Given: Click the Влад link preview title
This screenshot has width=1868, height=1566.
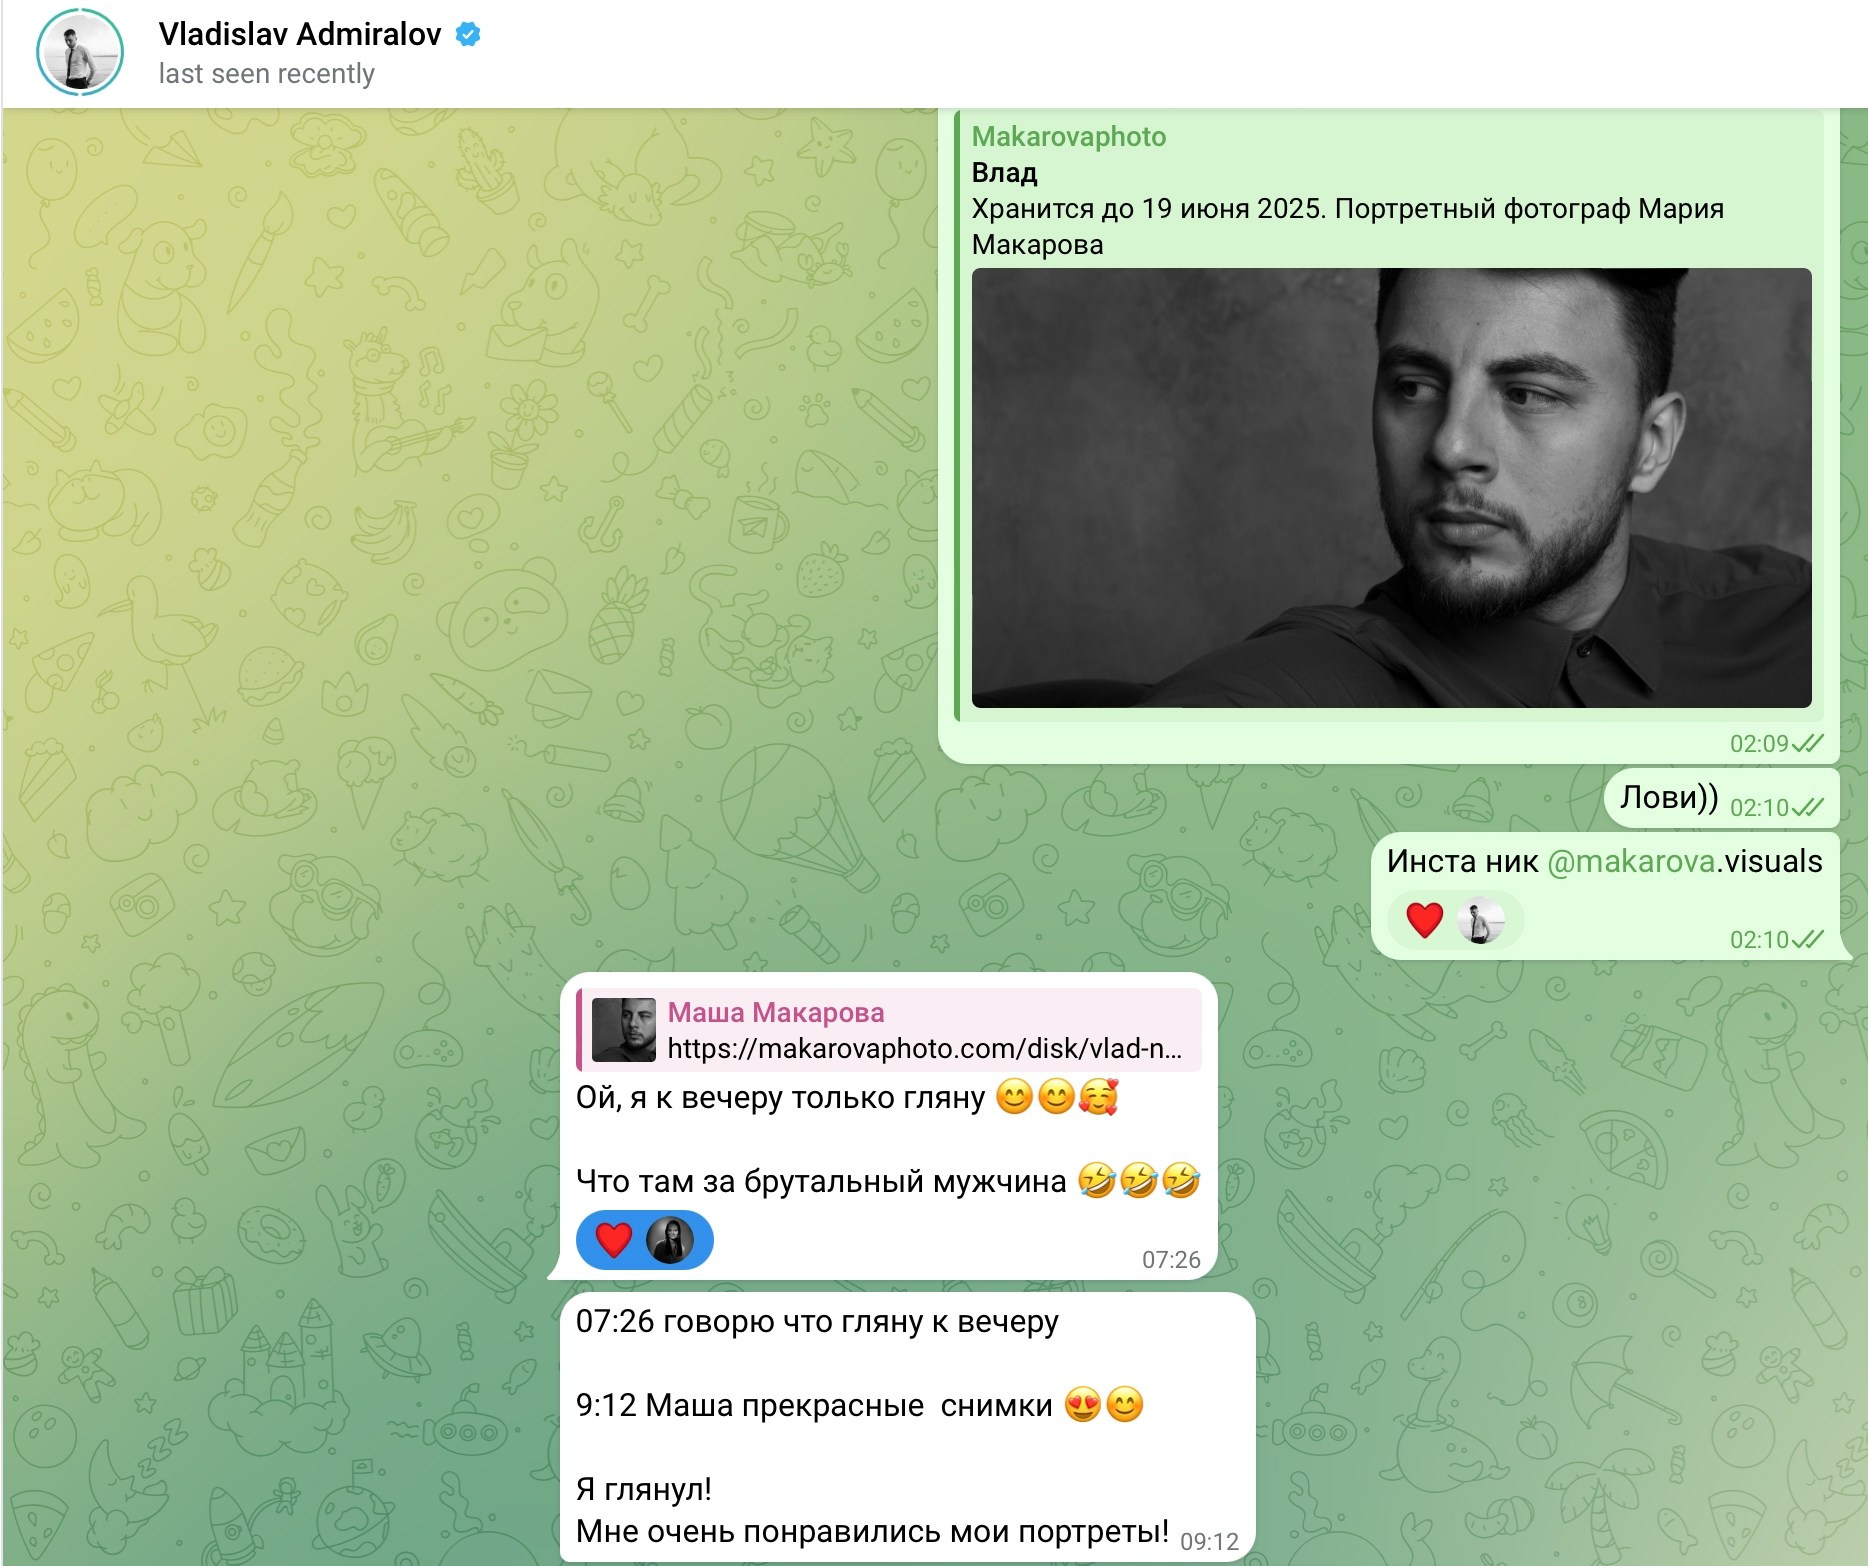Looking at the screenshot, I should click(1004, 173).
